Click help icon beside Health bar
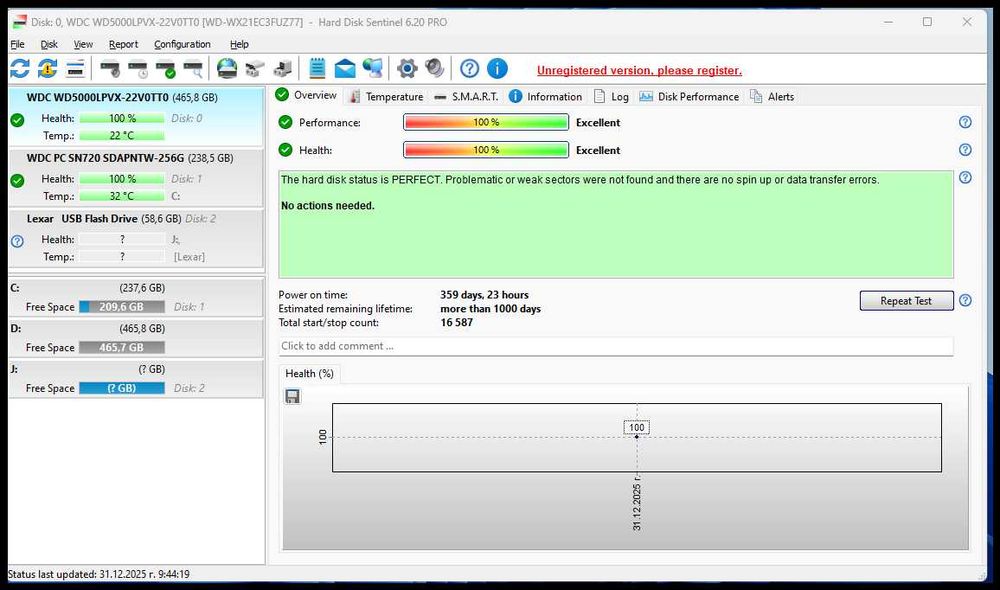1000x590 pixels. click(966, 150)
